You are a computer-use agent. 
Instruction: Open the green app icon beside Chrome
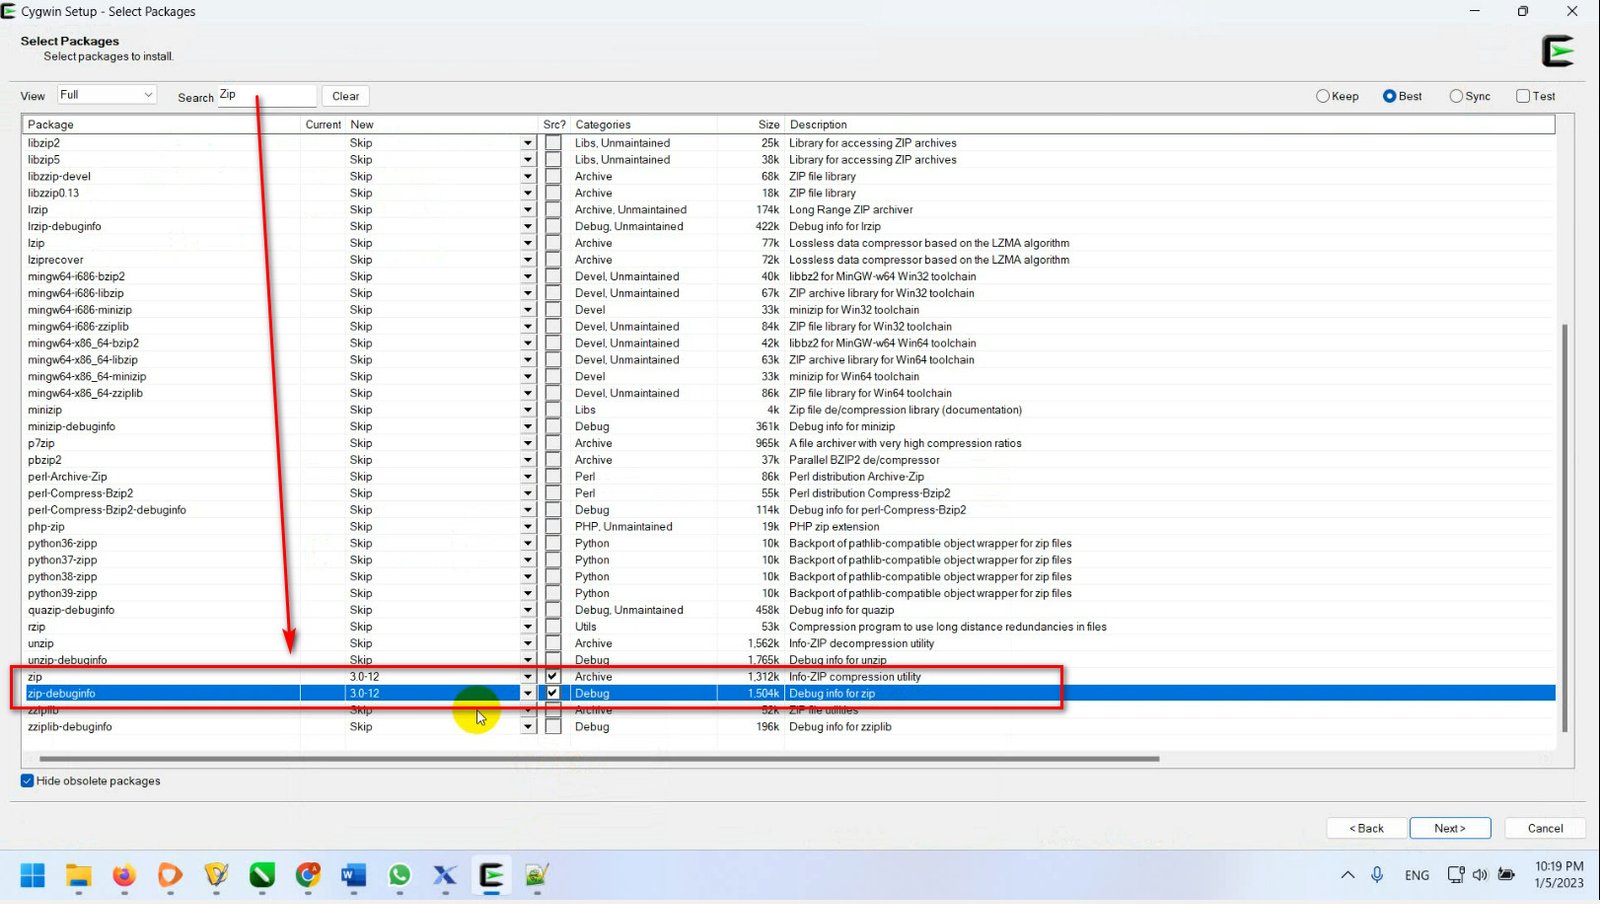pos(262,875)
